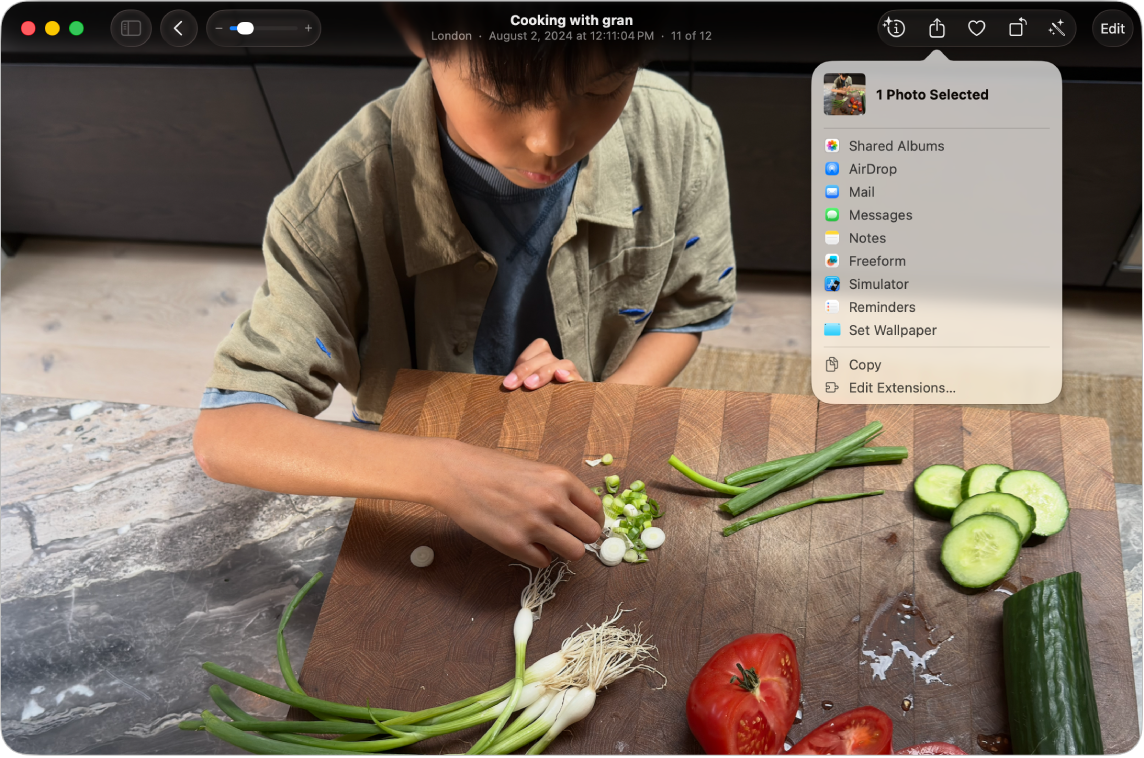Click the Notes icon in share options
The image size is (1144, 758).
pos(832,237)
